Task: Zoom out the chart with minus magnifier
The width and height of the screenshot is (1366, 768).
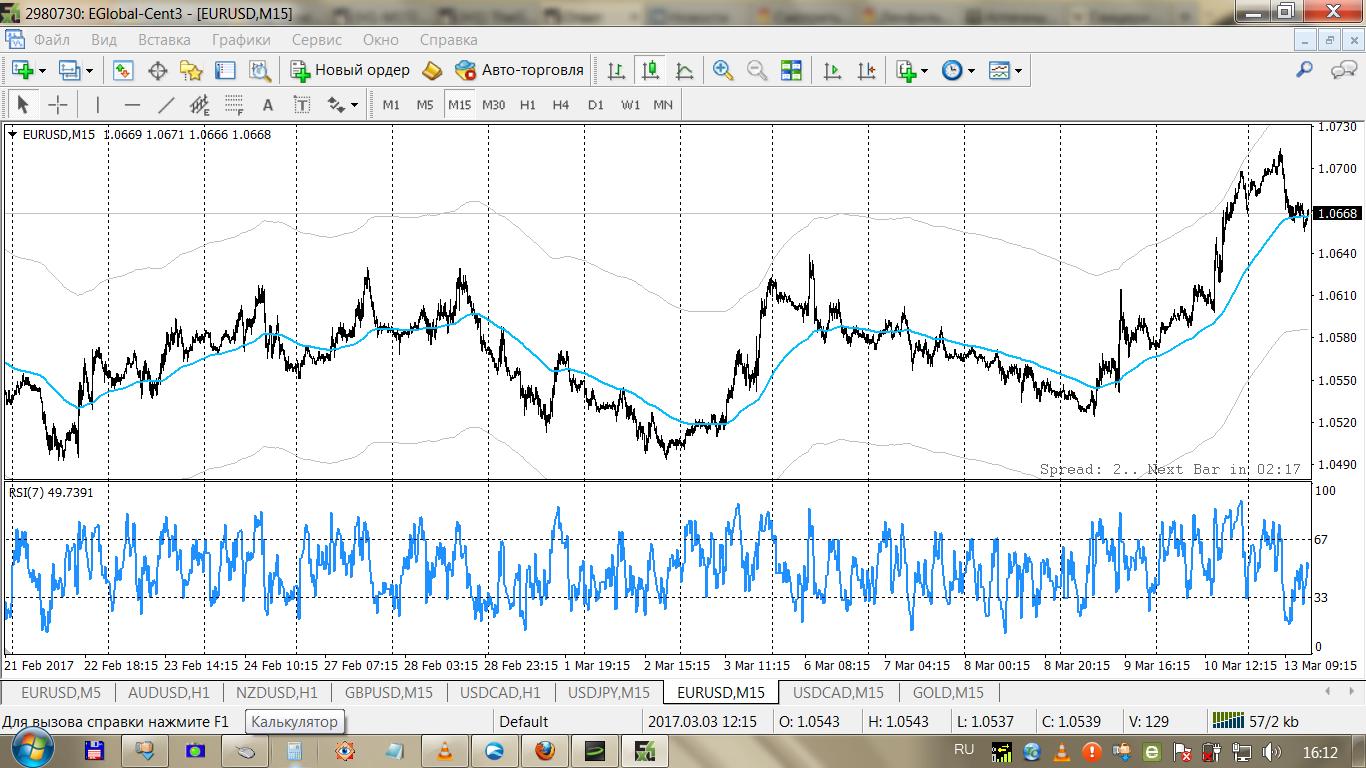Action: click(x=757, y=70)
